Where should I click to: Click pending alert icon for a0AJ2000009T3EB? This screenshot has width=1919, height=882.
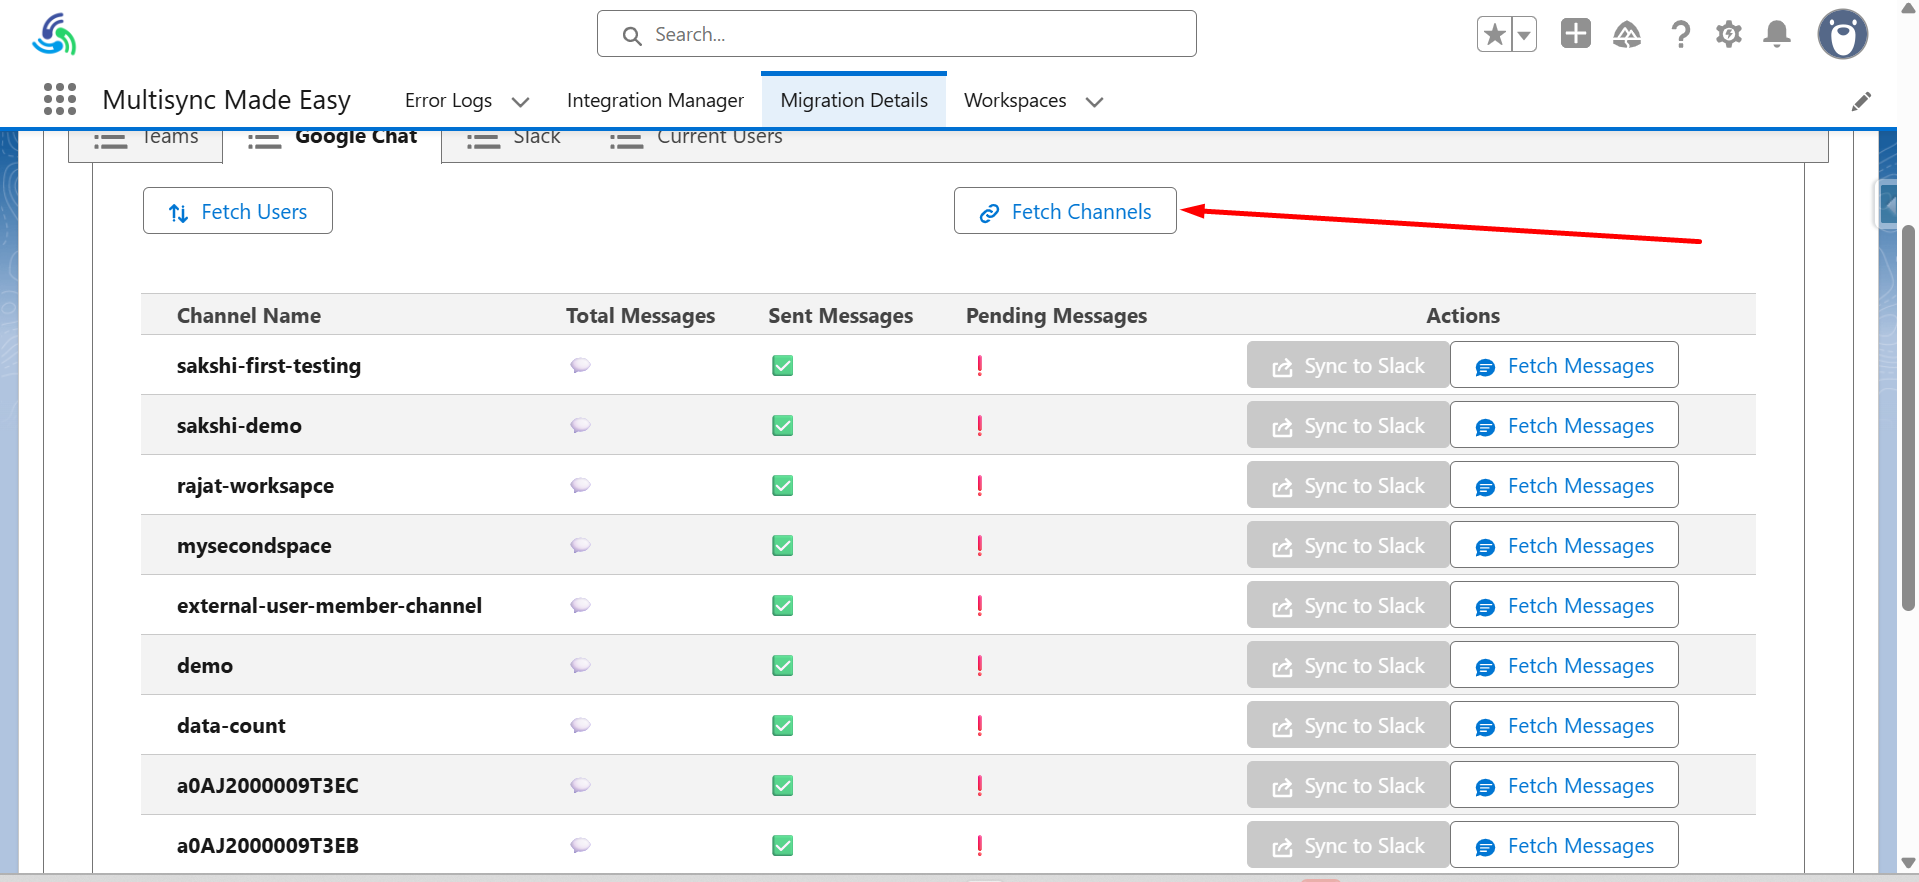(980, 846)
